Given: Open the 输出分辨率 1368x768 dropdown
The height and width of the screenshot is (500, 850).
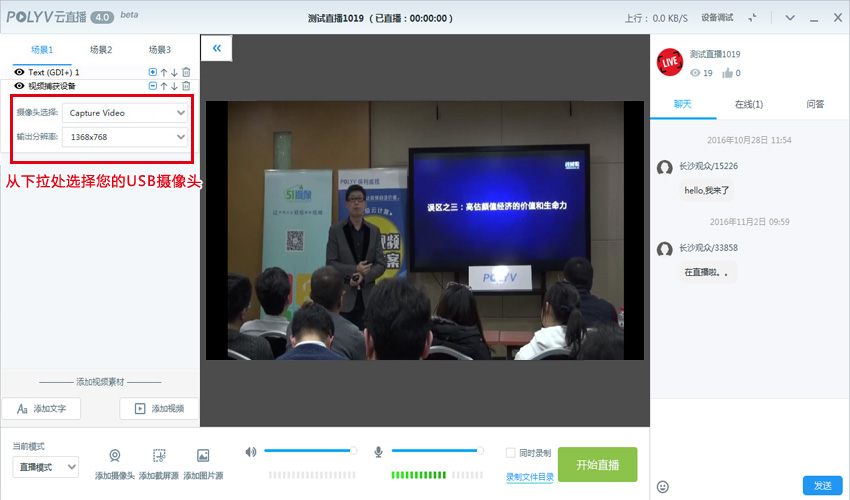Looking at the screenshot, I should click(125, 137).
